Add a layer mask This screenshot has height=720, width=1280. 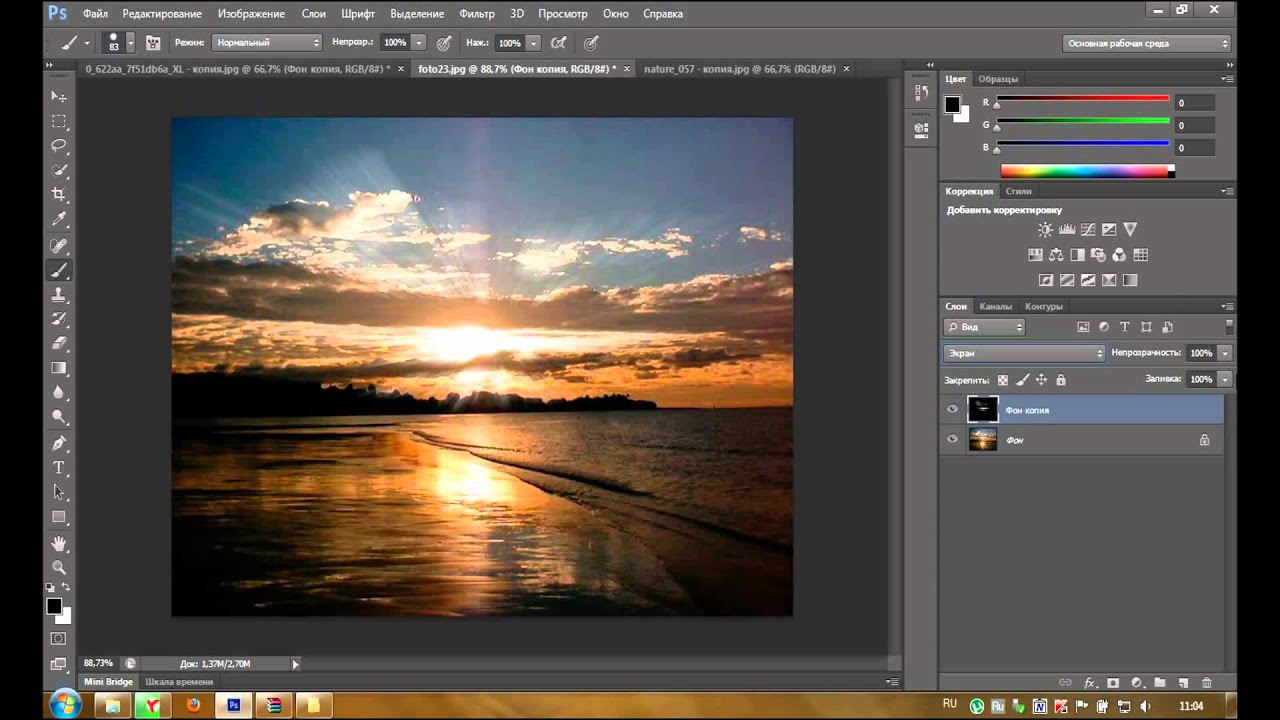pyautogui.click(x=1112, y=683)
